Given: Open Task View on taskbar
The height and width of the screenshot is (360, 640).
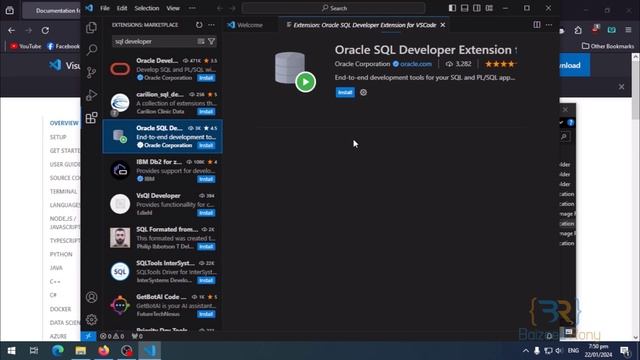Looking at the screenshot, I should point(34,351).
